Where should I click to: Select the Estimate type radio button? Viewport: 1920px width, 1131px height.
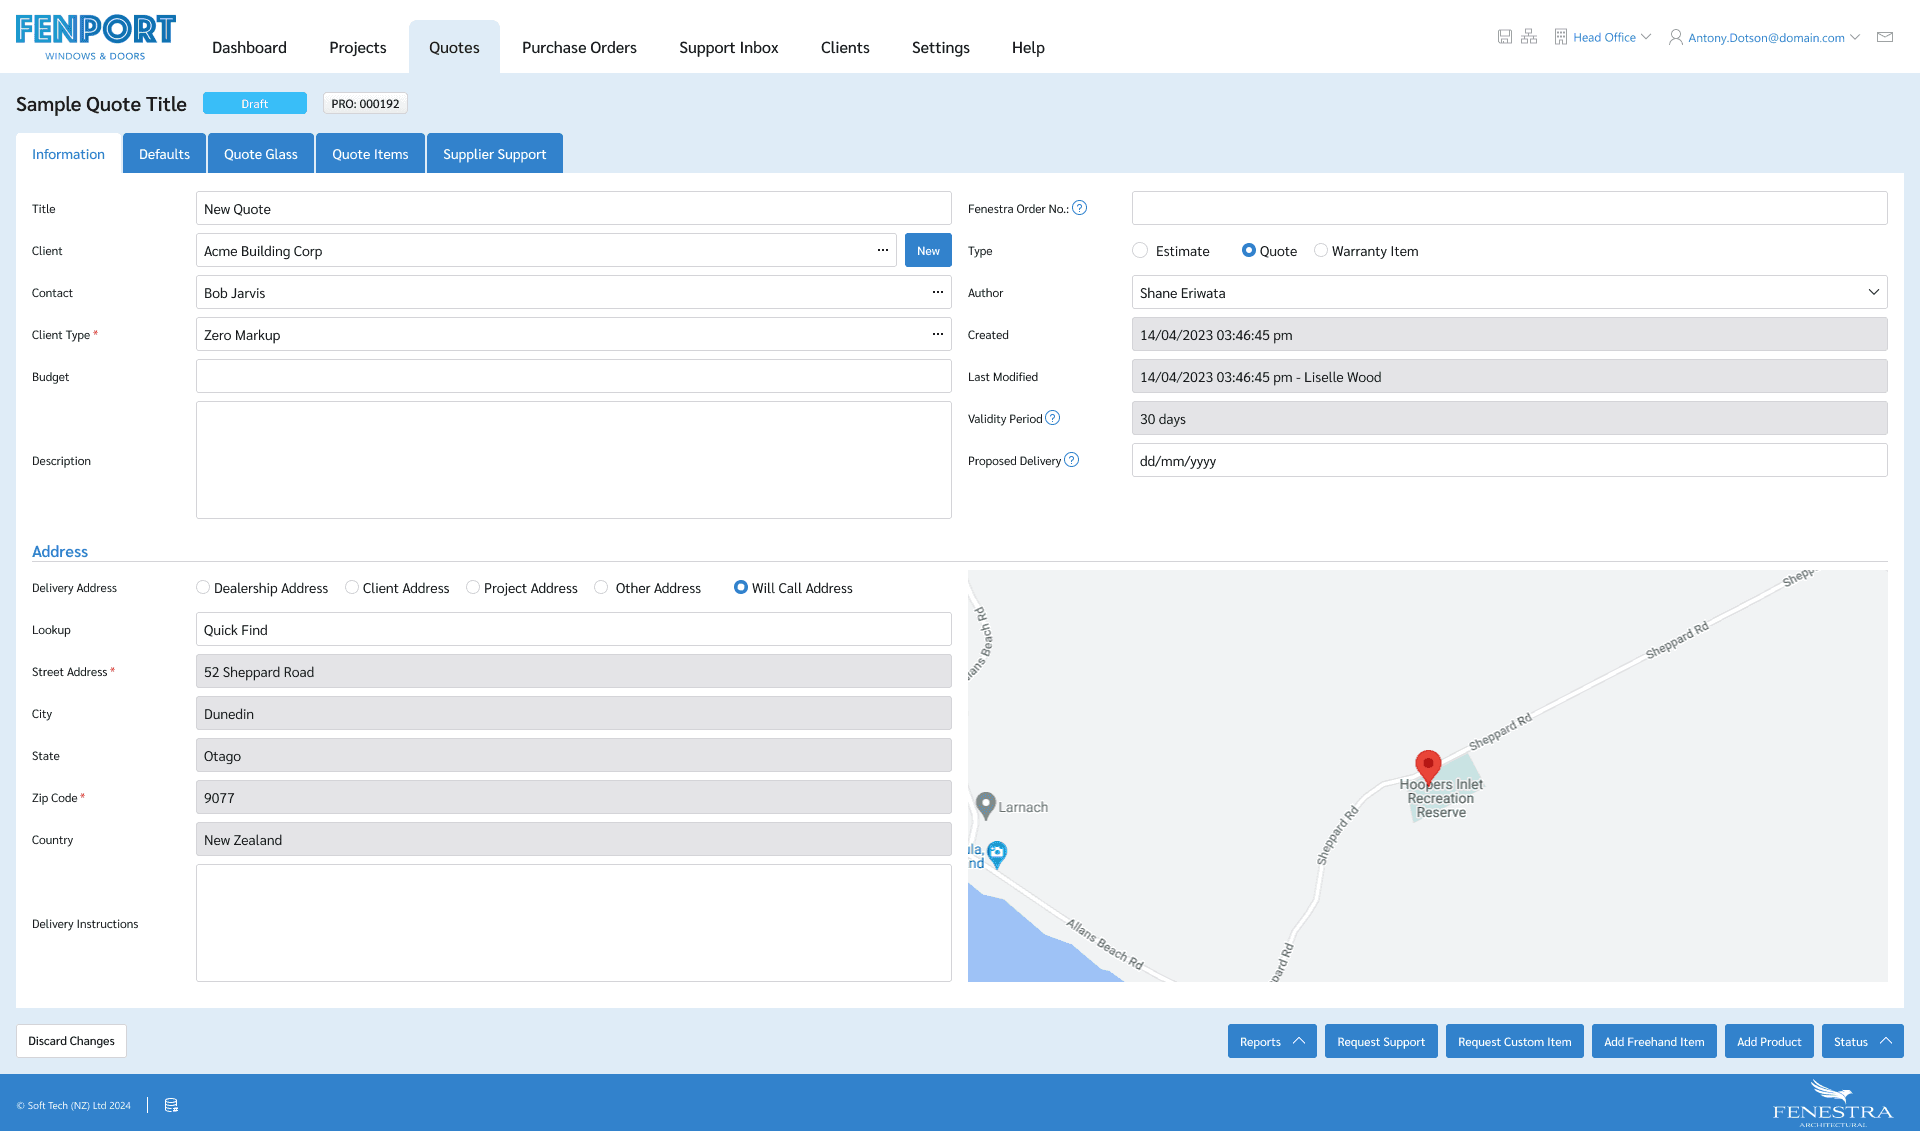[x=1140, y=251]
